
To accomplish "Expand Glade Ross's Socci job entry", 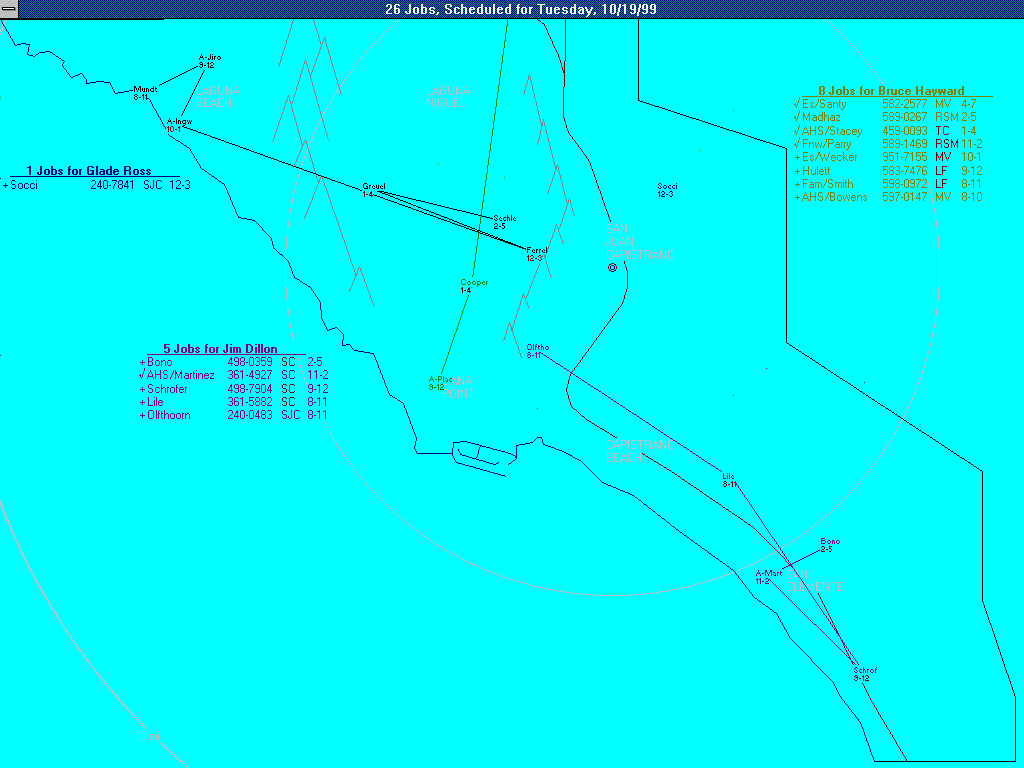I will click(6, 185).
